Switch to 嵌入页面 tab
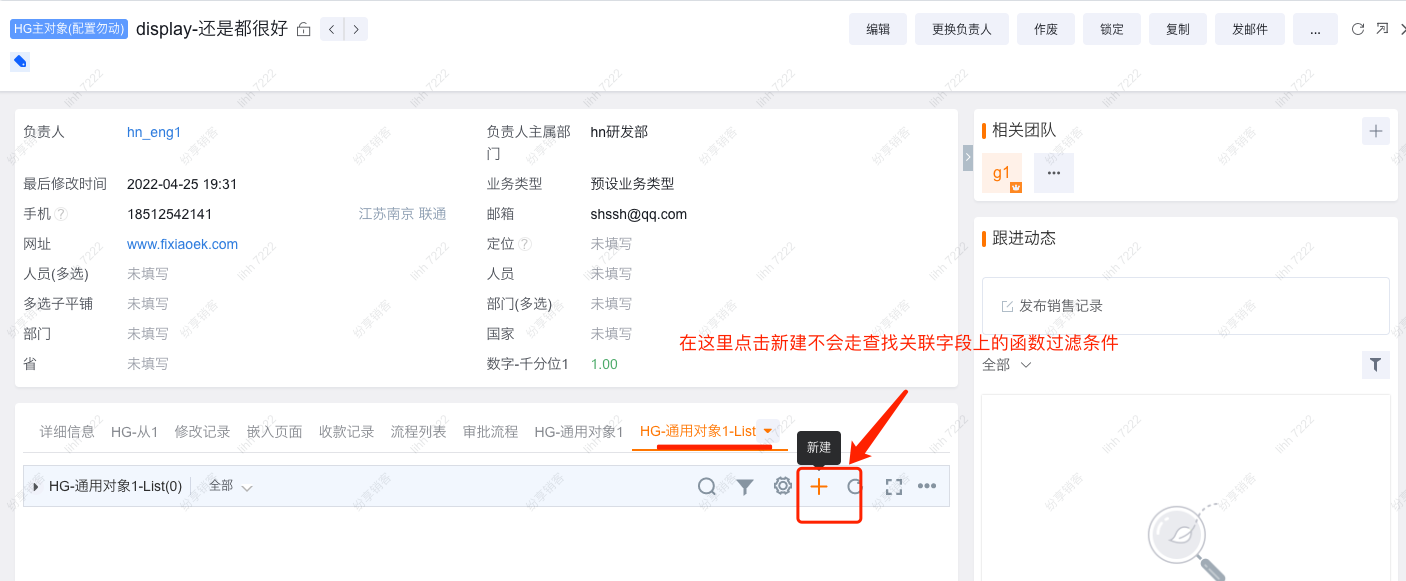The width and height of the screenshot is (1406, 581). coord(274,432)
